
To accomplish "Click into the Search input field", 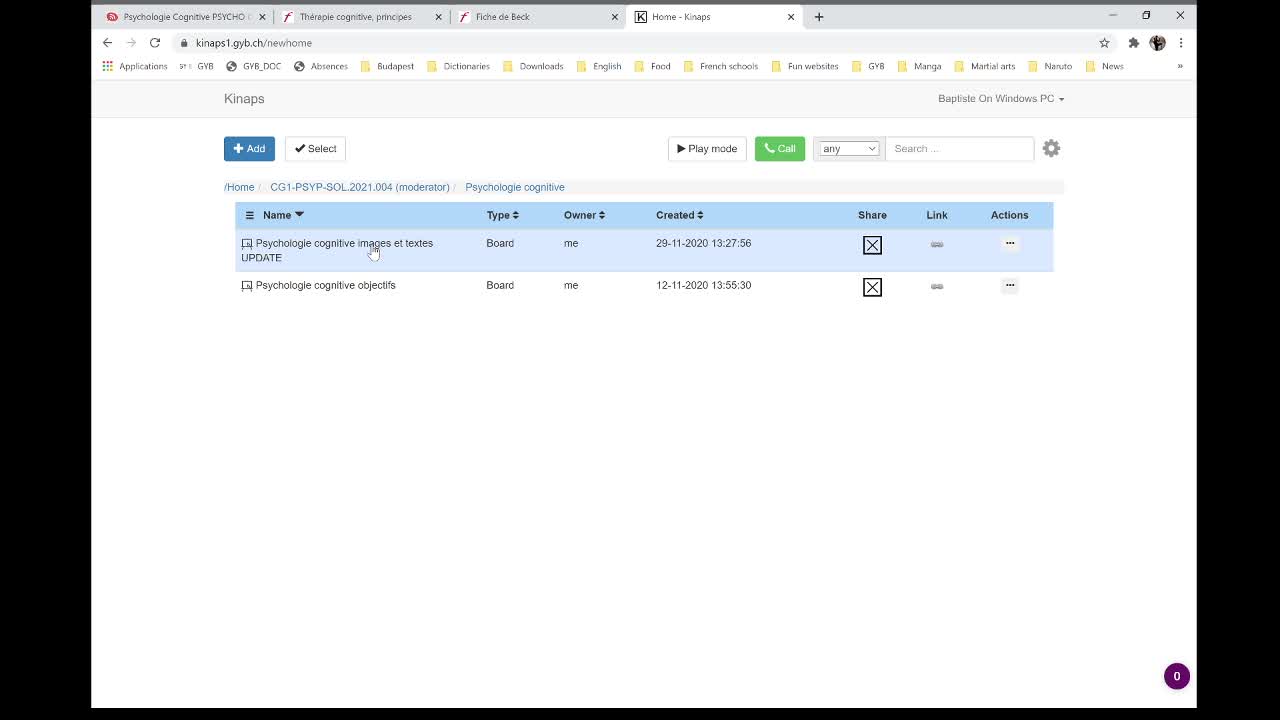I will (x=959, y=149).
